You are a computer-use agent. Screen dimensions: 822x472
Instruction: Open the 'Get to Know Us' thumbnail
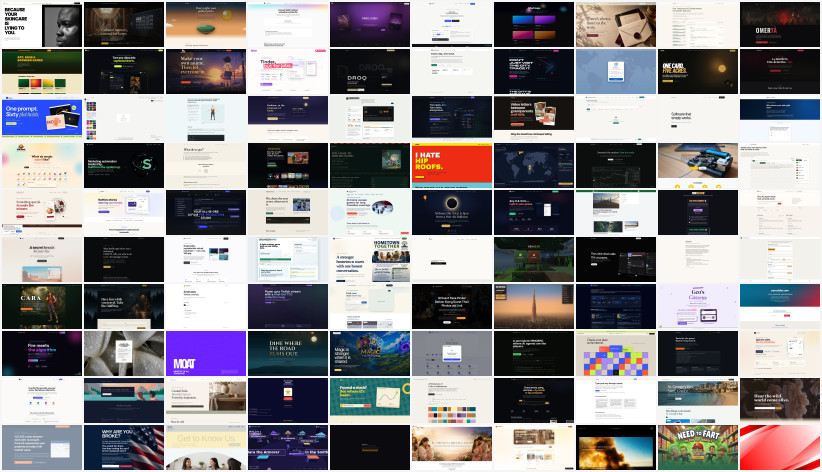click(206, 447)
